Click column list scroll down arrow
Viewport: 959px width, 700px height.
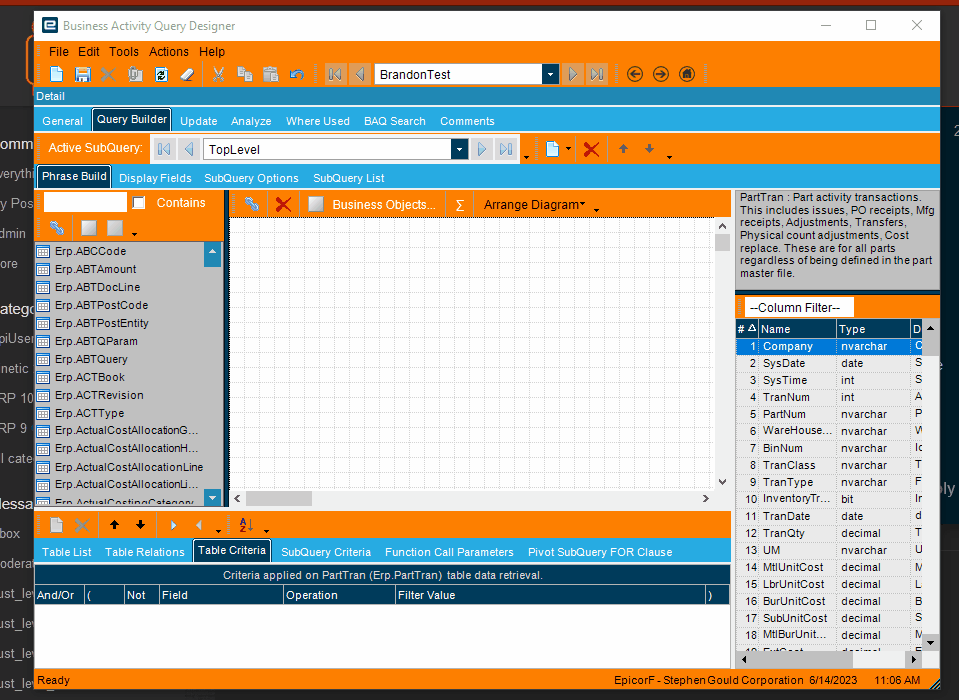930,642
